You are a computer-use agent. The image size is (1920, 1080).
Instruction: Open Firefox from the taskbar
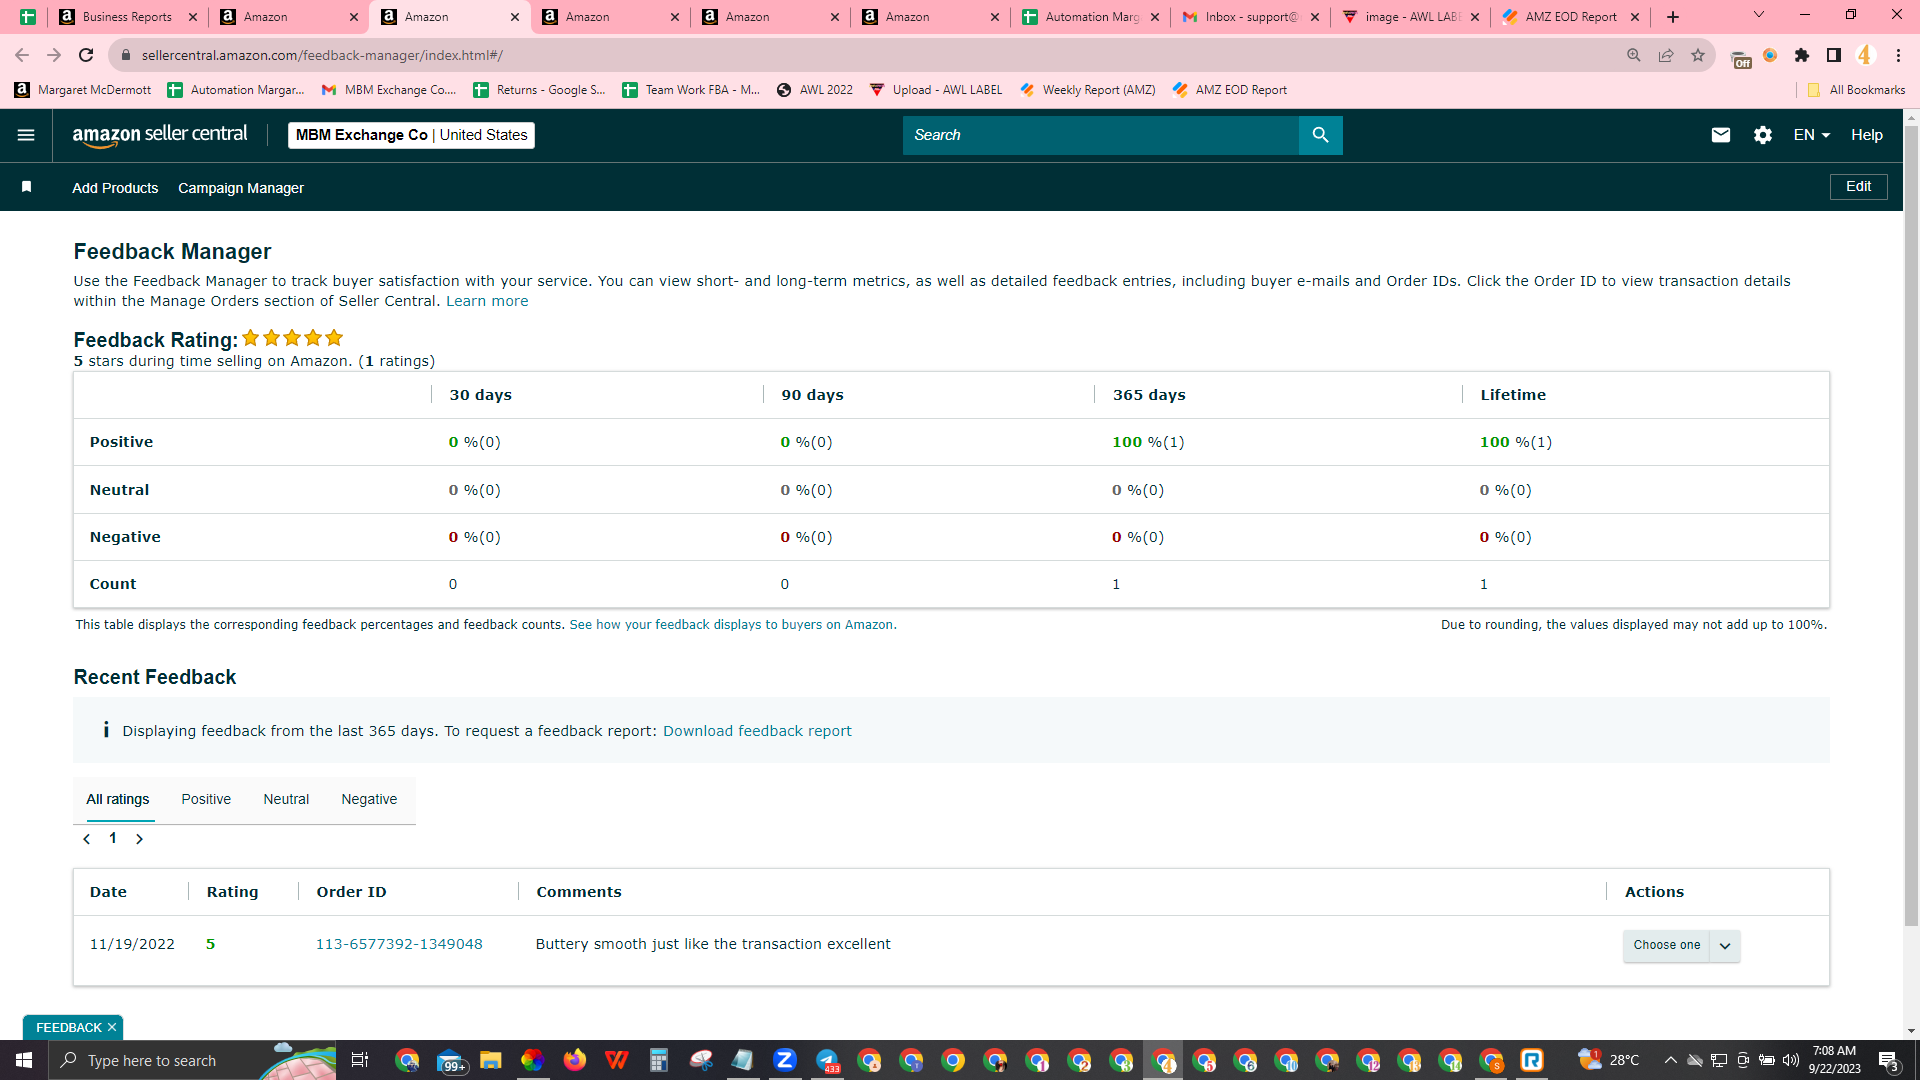click(574, 1060)
